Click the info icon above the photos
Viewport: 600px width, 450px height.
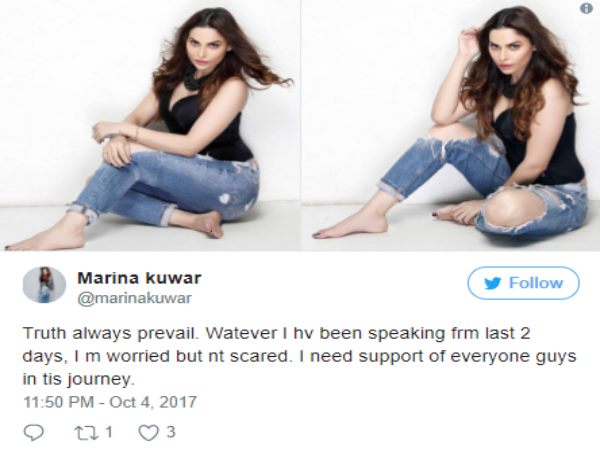[586, 8]
